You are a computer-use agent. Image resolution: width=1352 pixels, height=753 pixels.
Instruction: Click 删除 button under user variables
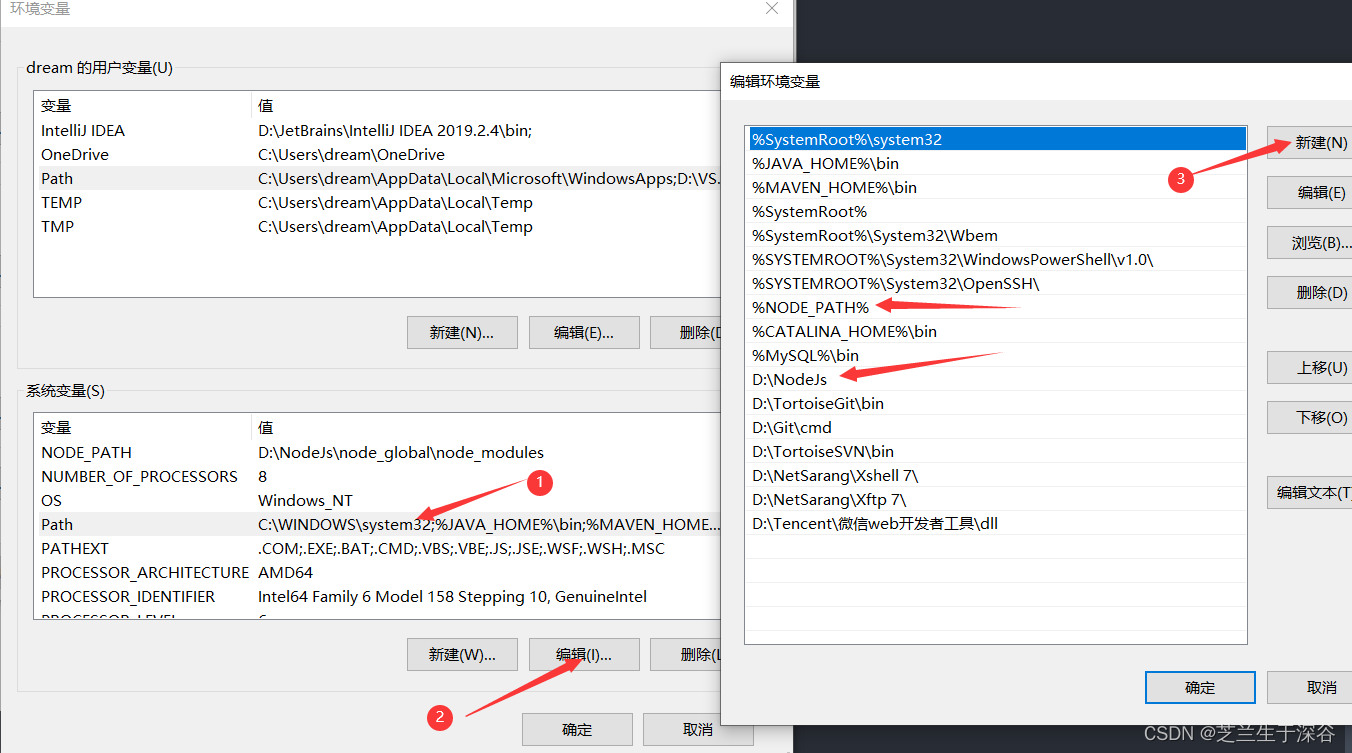tap(686, 333)
